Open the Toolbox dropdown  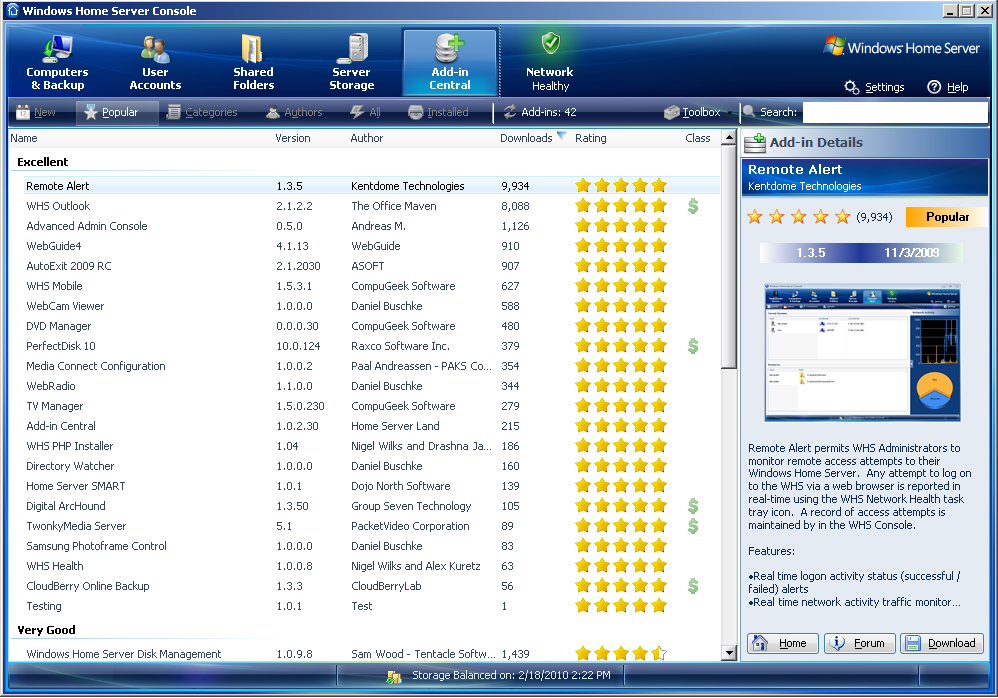coord(696,113)
